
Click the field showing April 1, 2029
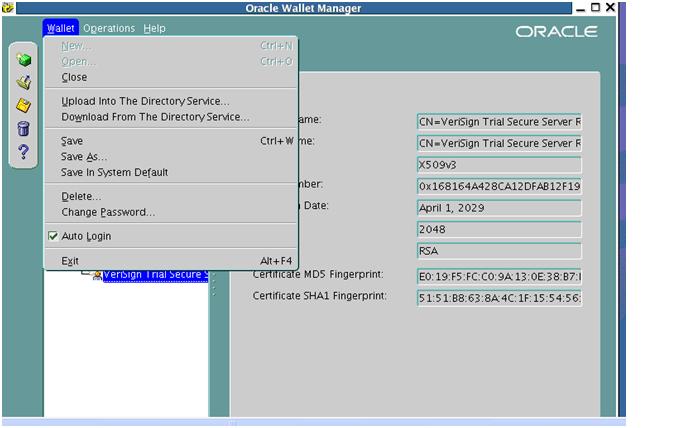pyautogui.click(x=499, y=208)
